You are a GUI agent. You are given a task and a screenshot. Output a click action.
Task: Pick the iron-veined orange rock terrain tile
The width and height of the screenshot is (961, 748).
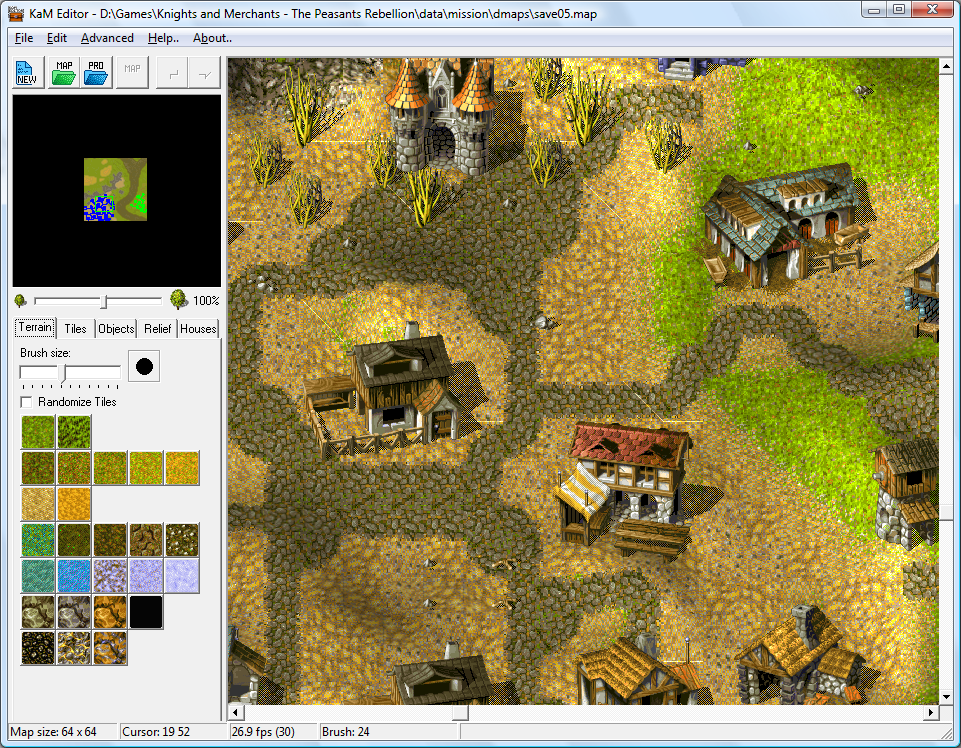pos(110,648)
